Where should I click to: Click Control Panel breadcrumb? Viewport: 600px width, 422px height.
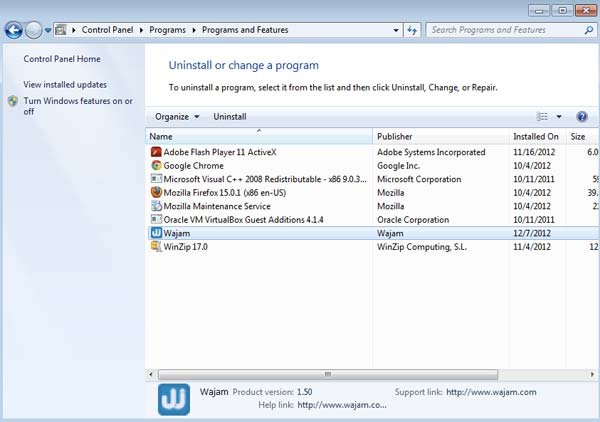pos(107,30)
